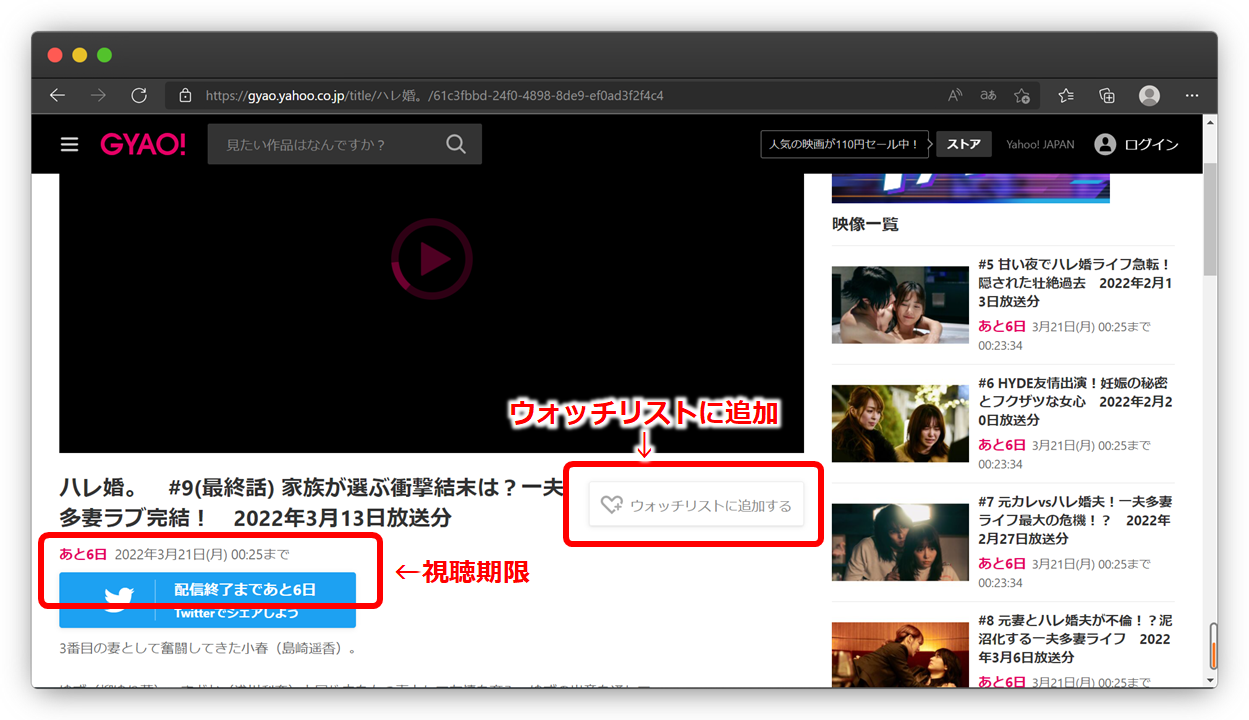Open the #6 HYDE友情出演 title link

click(1075, 401)
